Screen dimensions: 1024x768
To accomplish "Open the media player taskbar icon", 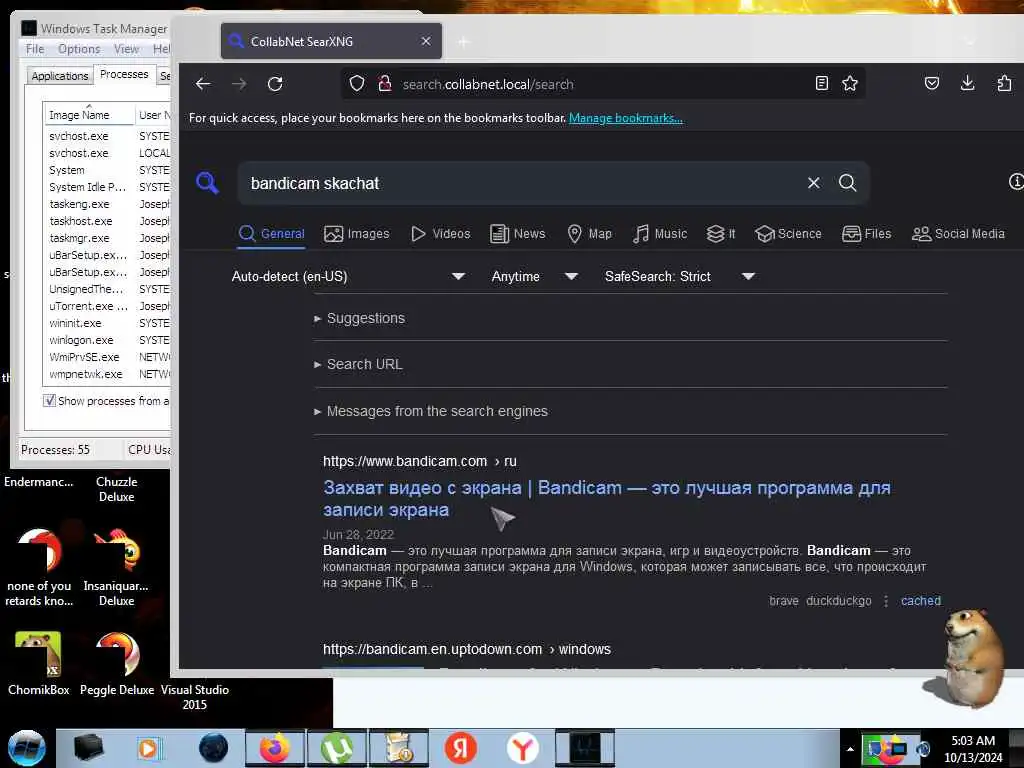I will (150, 748).
